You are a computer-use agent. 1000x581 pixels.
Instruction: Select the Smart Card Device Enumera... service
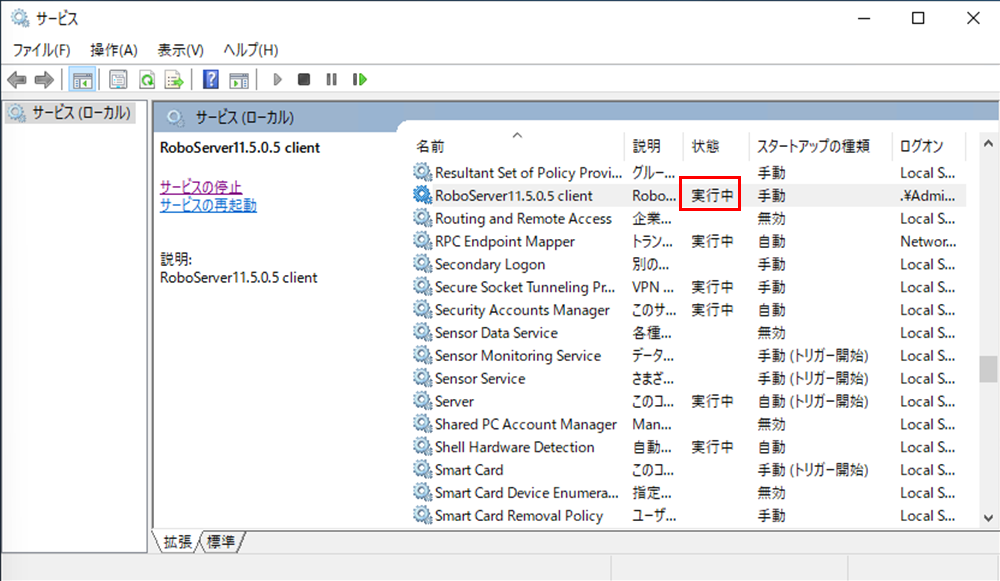point(527,493)
